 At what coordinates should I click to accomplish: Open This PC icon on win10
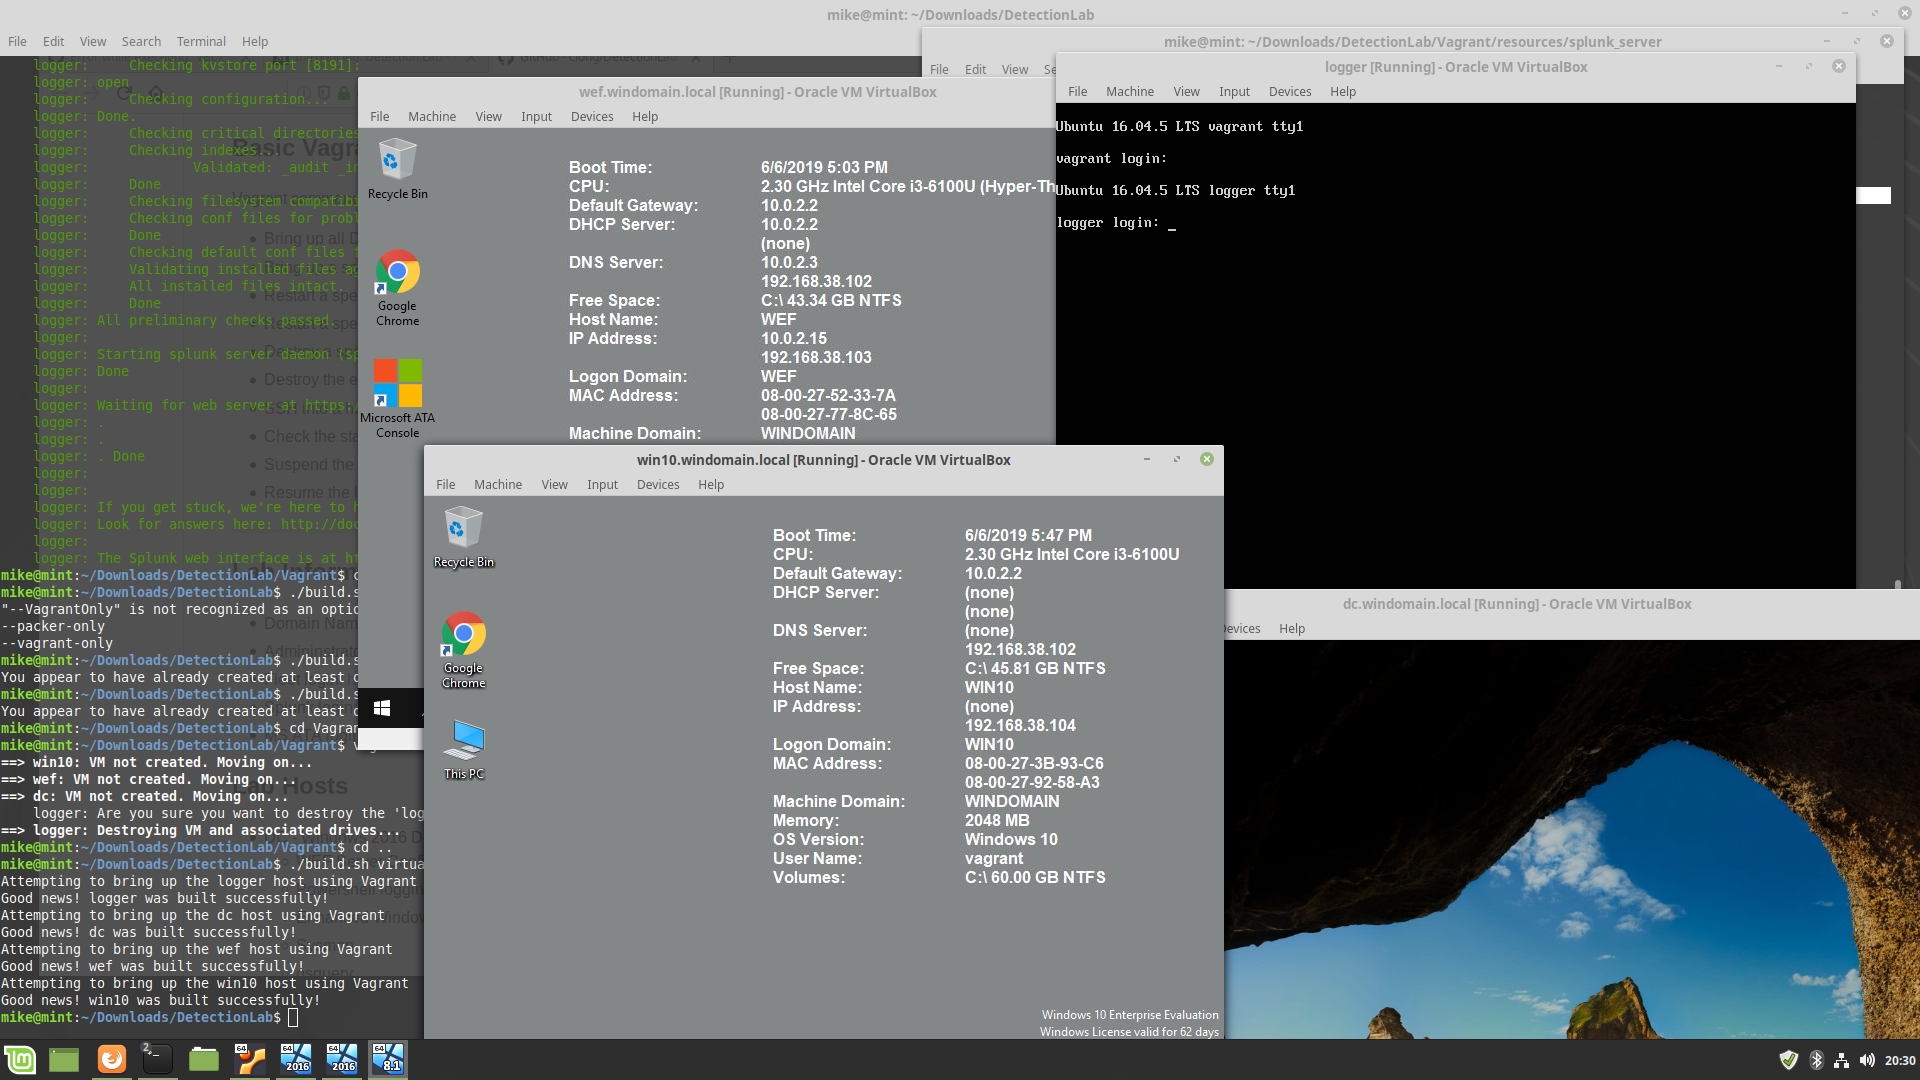pos(463,742)
